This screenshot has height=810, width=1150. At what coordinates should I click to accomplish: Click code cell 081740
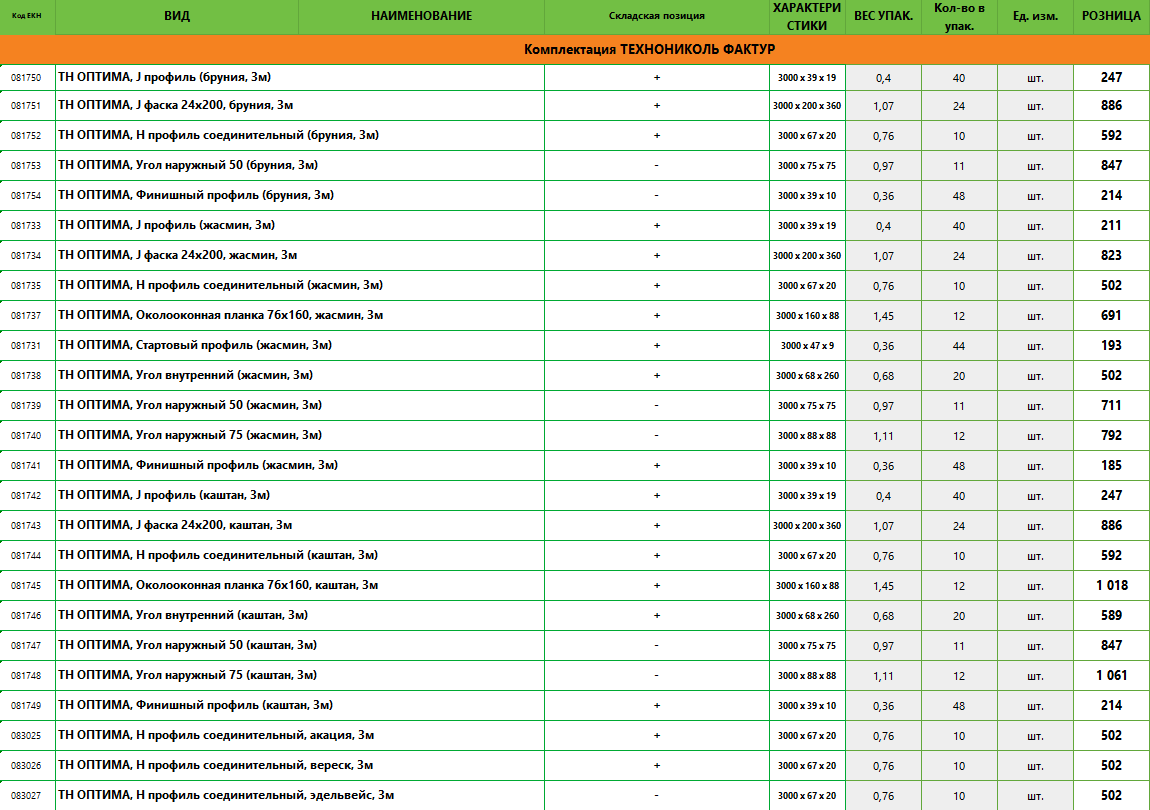click(x=26, y=436)
